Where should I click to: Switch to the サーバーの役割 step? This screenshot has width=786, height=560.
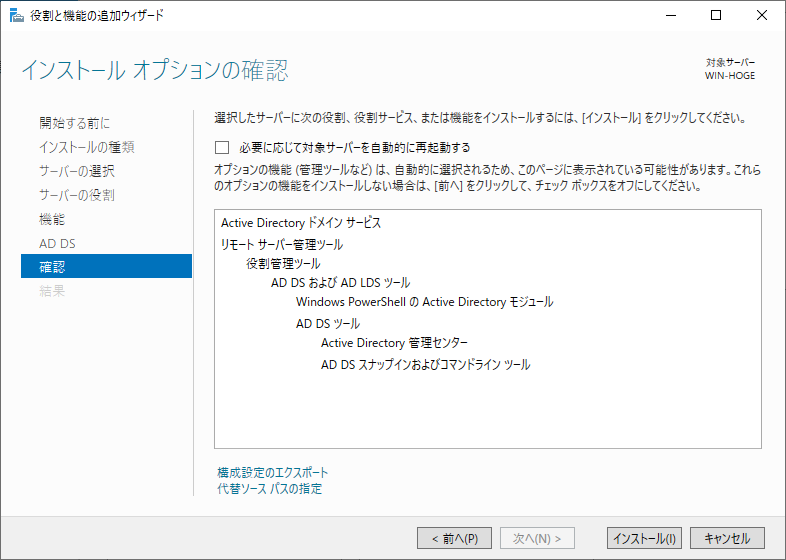77,195
